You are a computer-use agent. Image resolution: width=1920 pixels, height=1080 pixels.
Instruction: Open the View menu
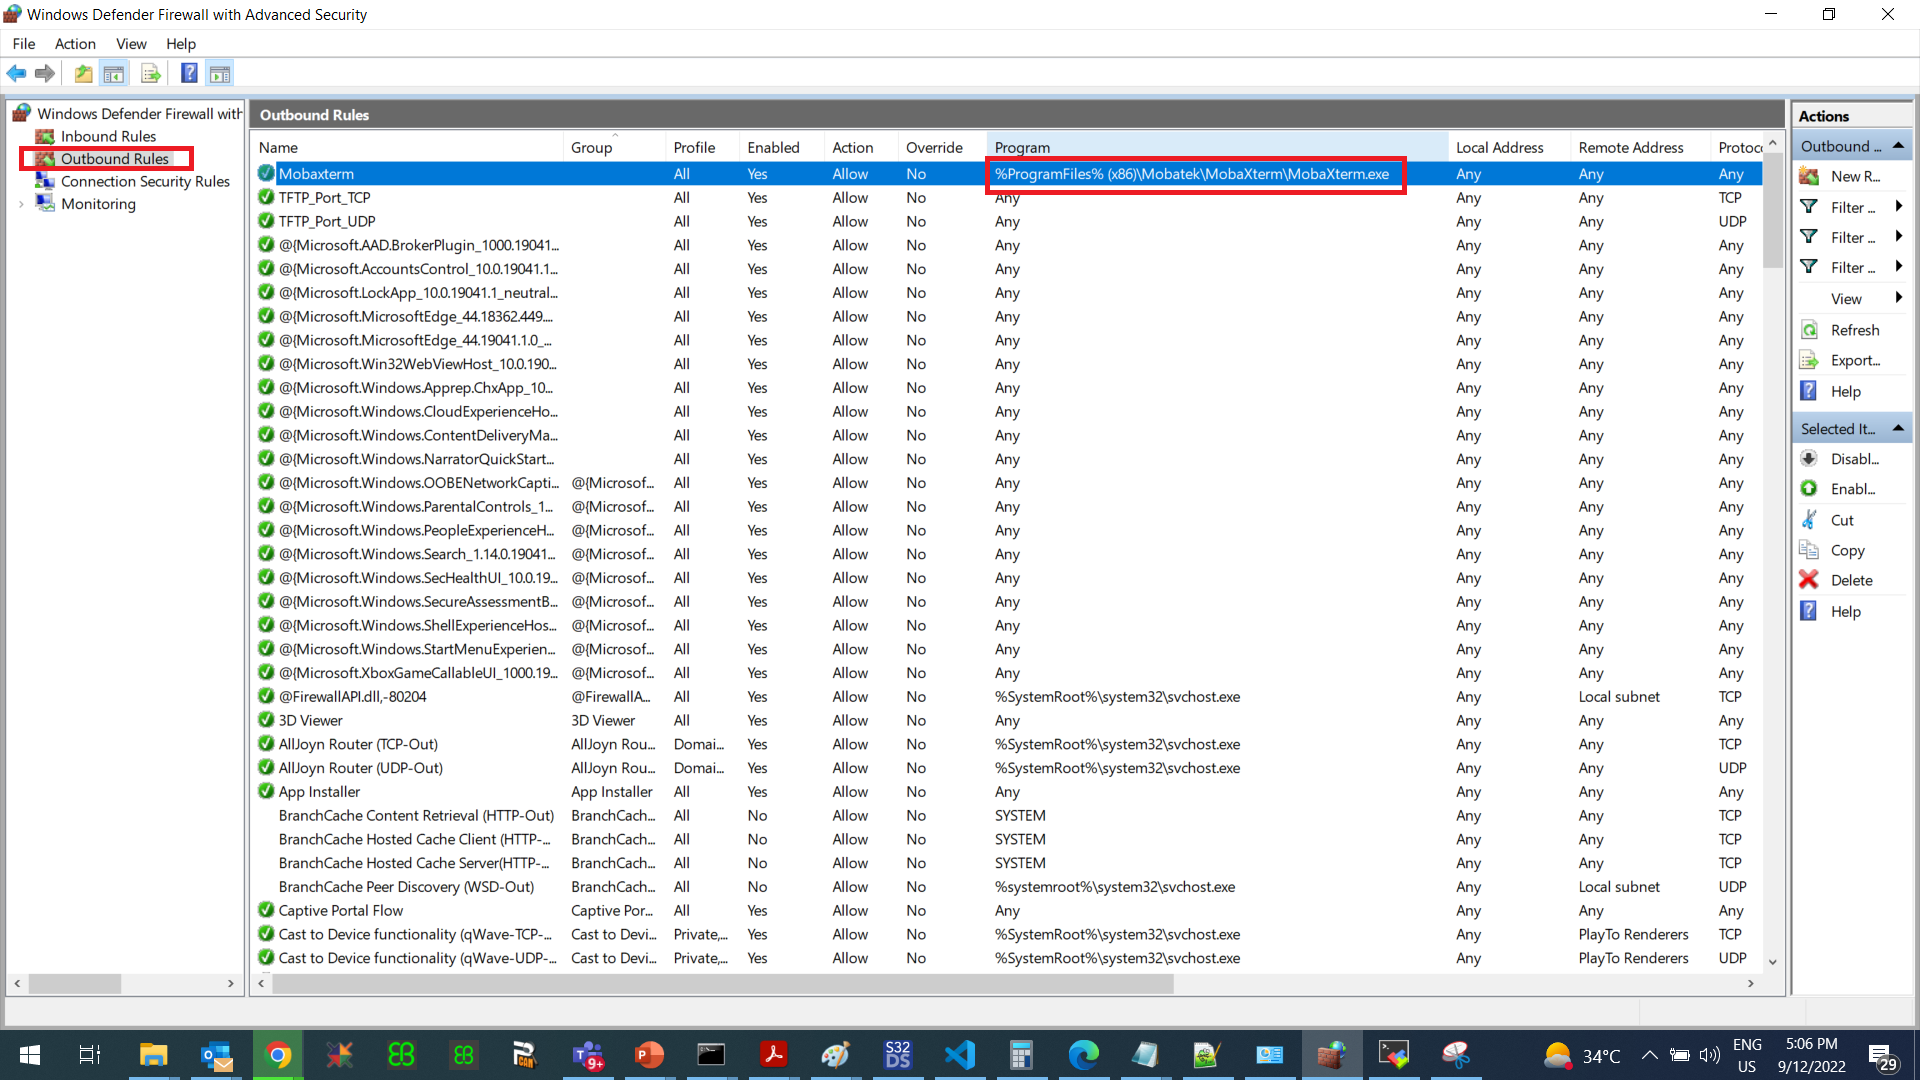coord(131,43)
